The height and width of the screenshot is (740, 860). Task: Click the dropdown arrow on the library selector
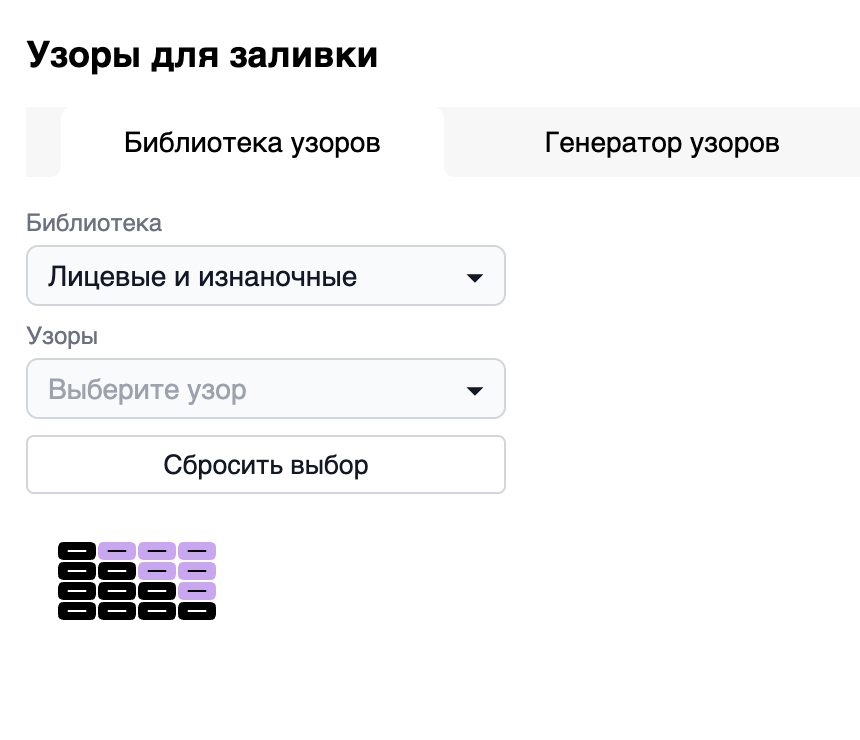pos(475,276)
